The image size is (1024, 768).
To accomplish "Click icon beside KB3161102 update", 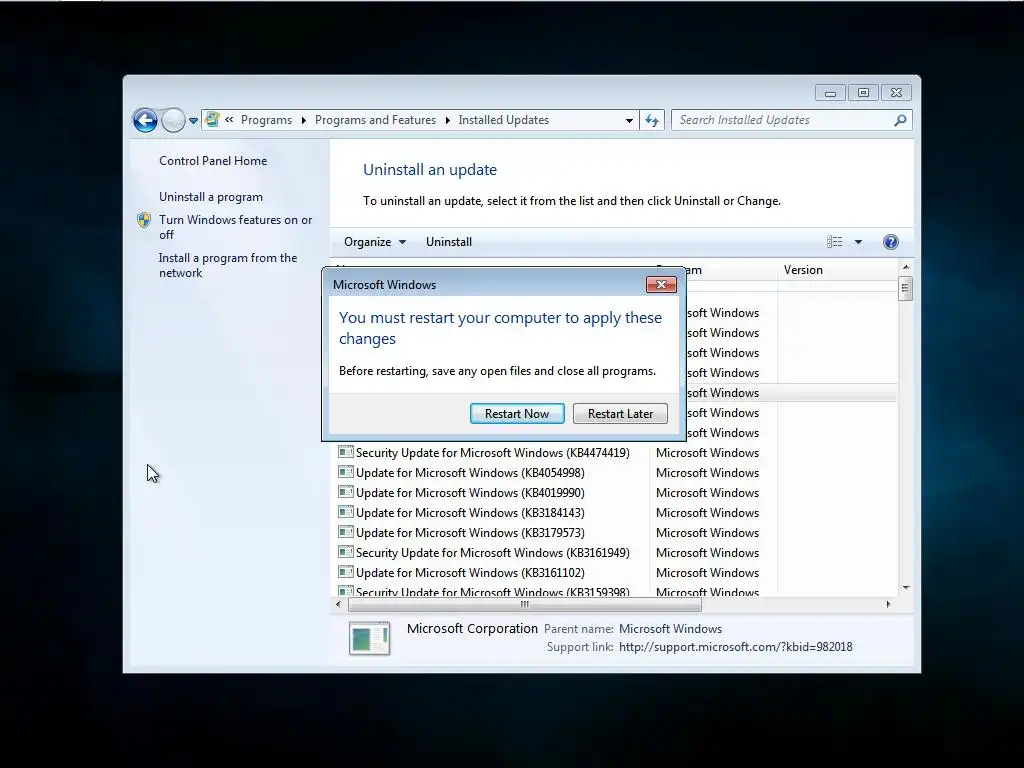I will [x=345, y=572].
